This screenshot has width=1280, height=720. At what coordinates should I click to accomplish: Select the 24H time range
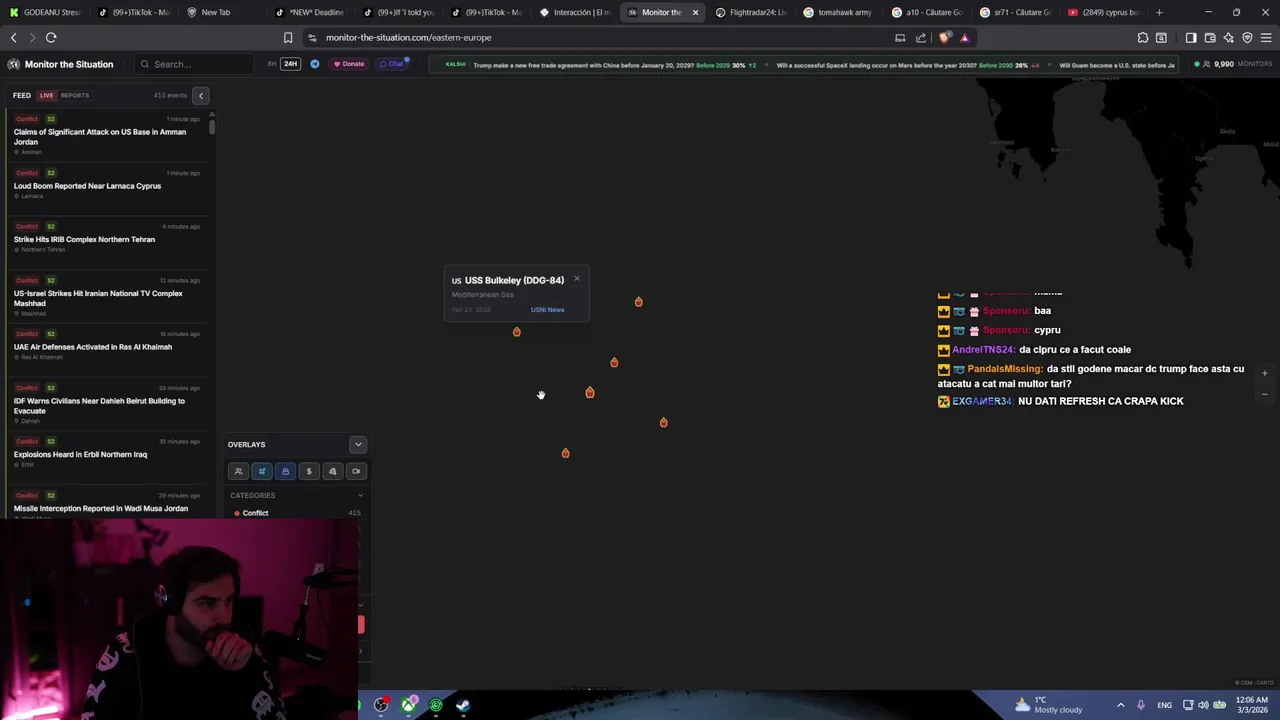coord(290,64)
